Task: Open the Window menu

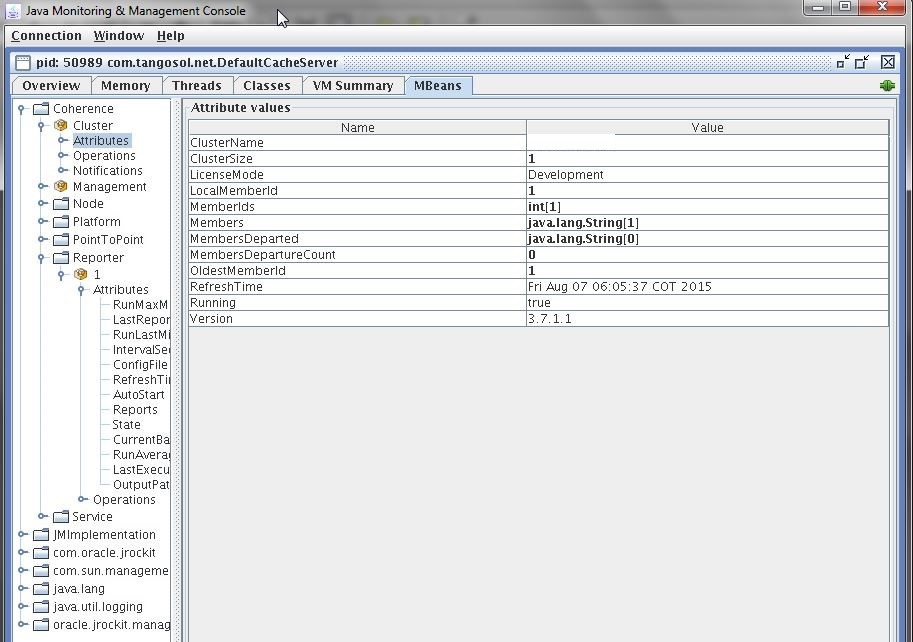Action: (119, 36)
